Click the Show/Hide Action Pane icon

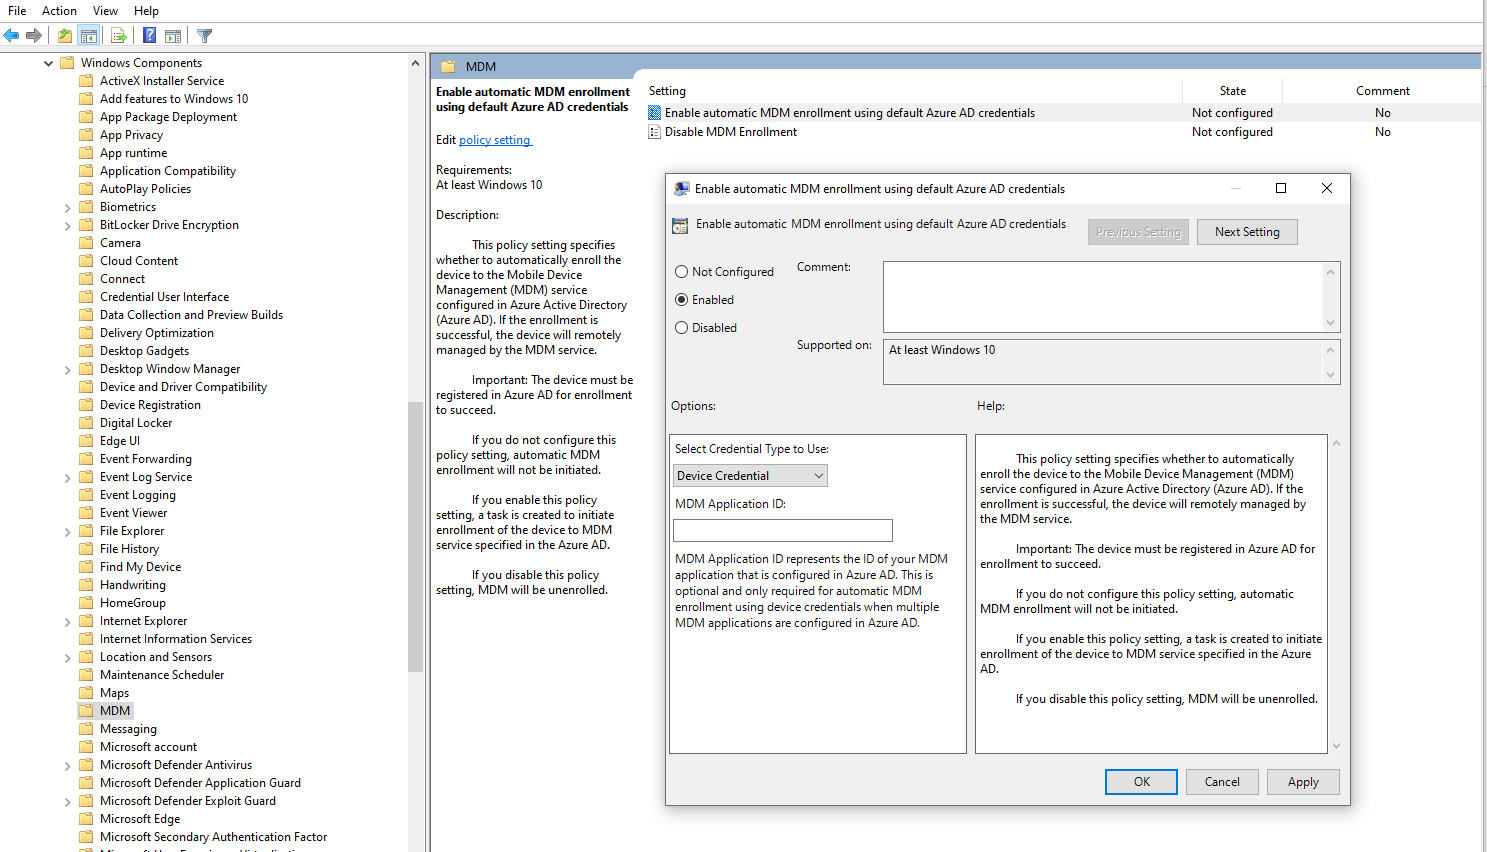(x=172, y=35)
